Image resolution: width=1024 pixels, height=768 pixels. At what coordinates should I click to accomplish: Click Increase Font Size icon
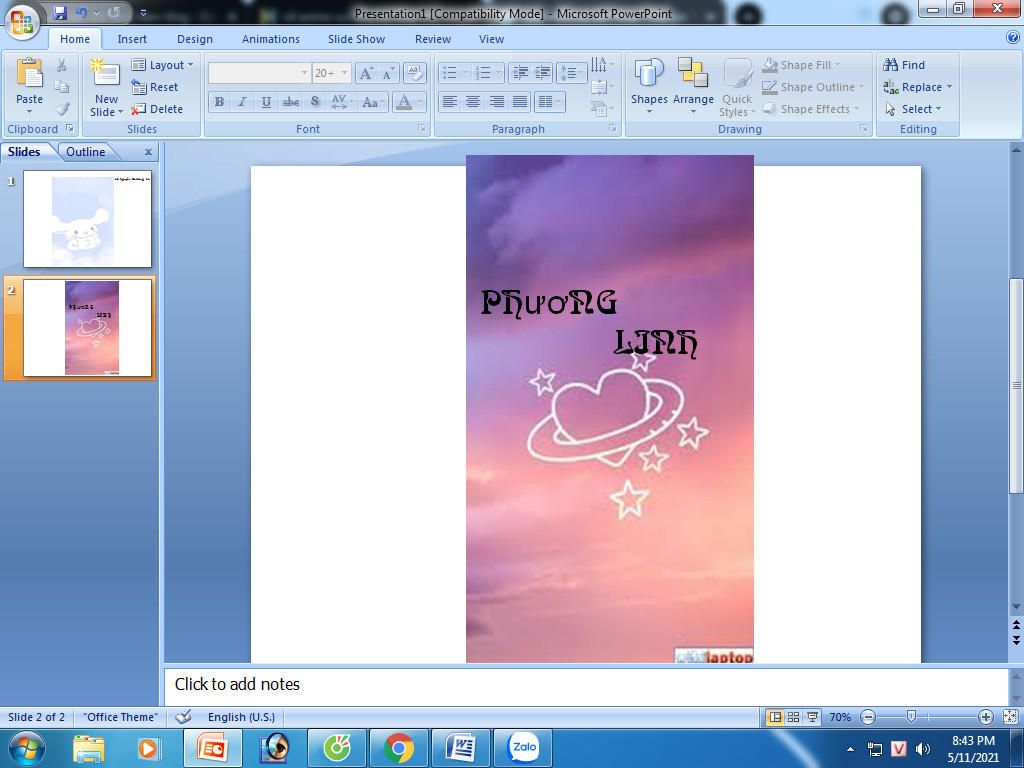366,73
